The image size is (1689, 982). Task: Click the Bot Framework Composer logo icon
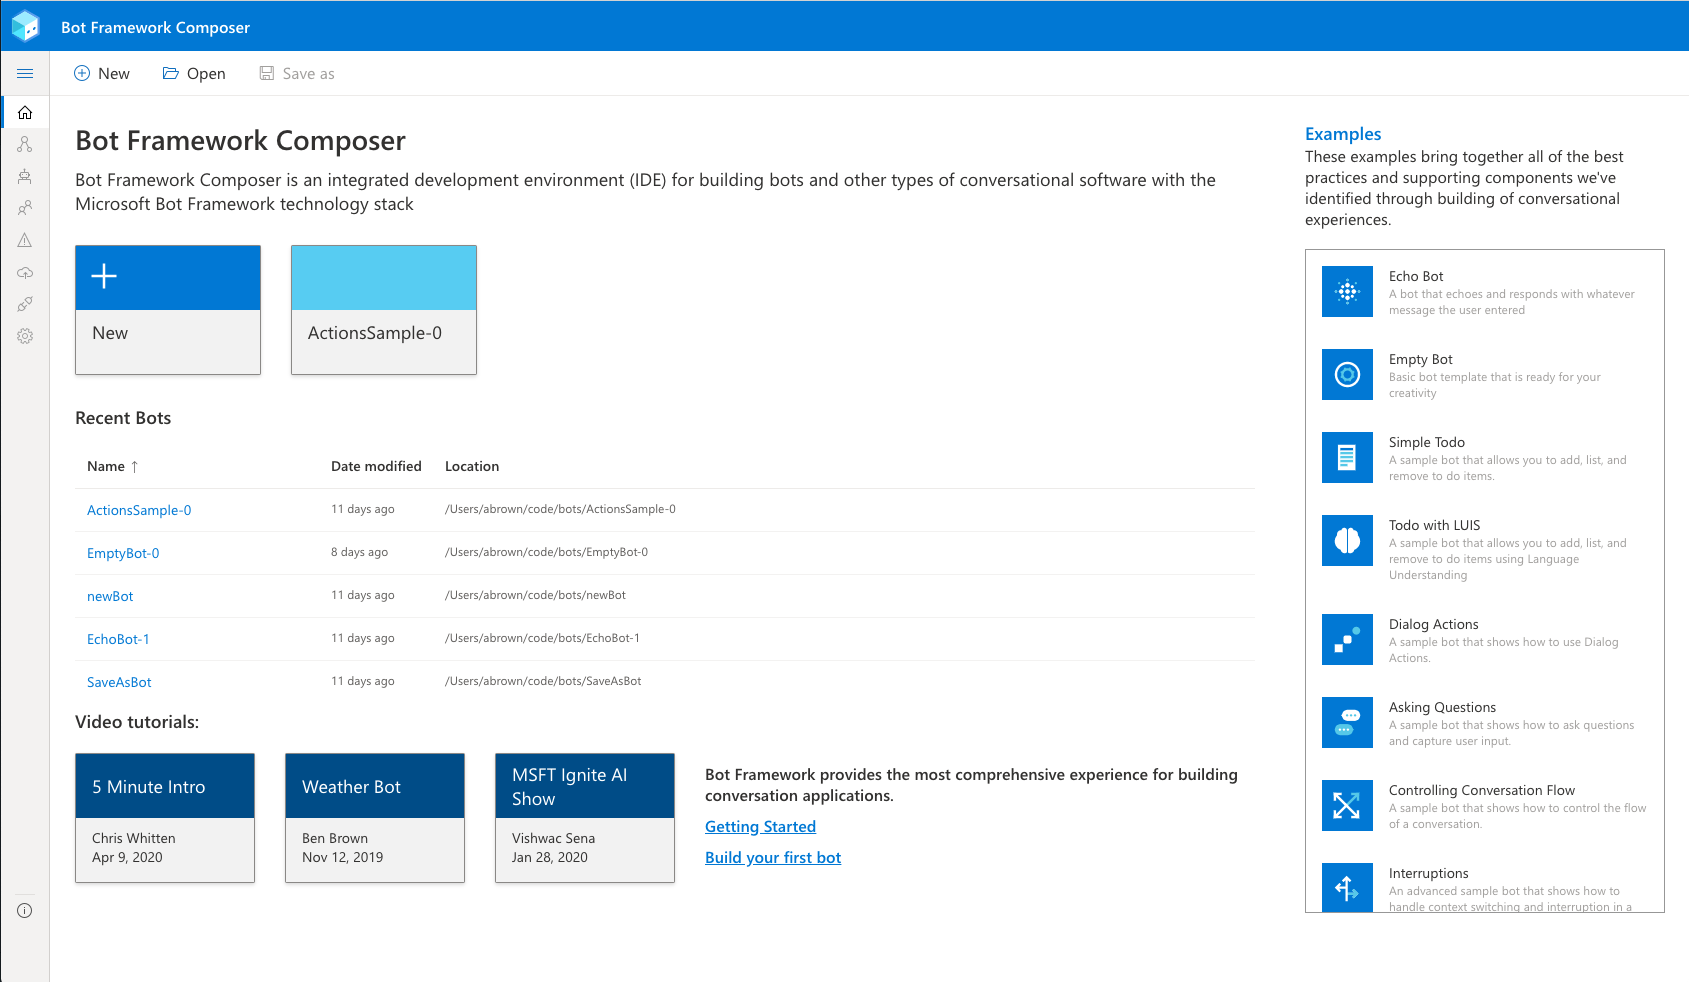25,26
